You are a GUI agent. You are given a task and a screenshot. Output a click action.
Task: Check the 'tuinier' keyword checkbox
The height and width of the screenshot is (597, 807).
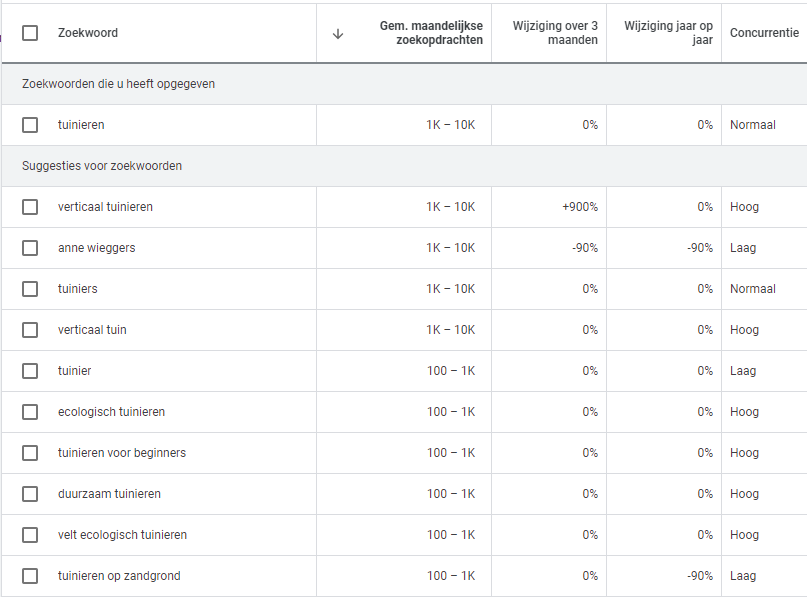click(30, 371)
